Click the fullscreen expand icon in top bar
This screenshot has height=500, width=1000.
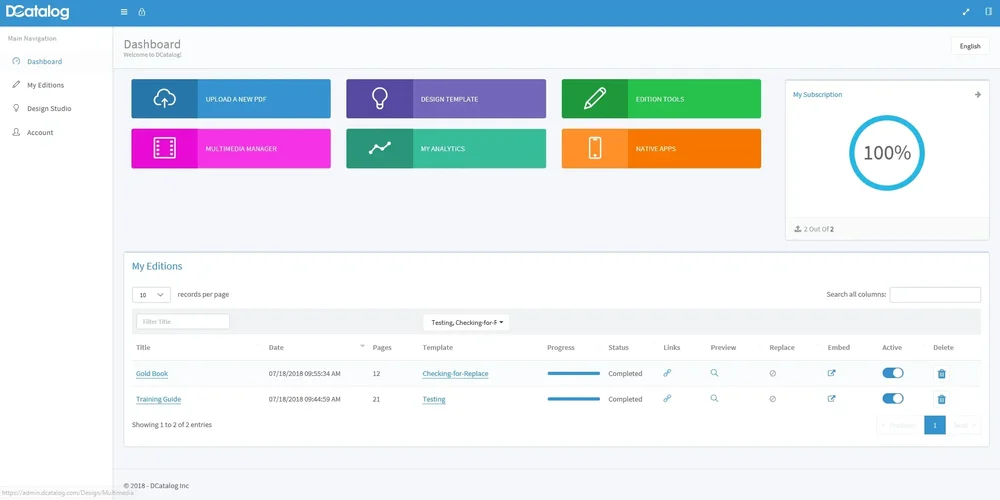pyautogui.click(x=966, y=12)
